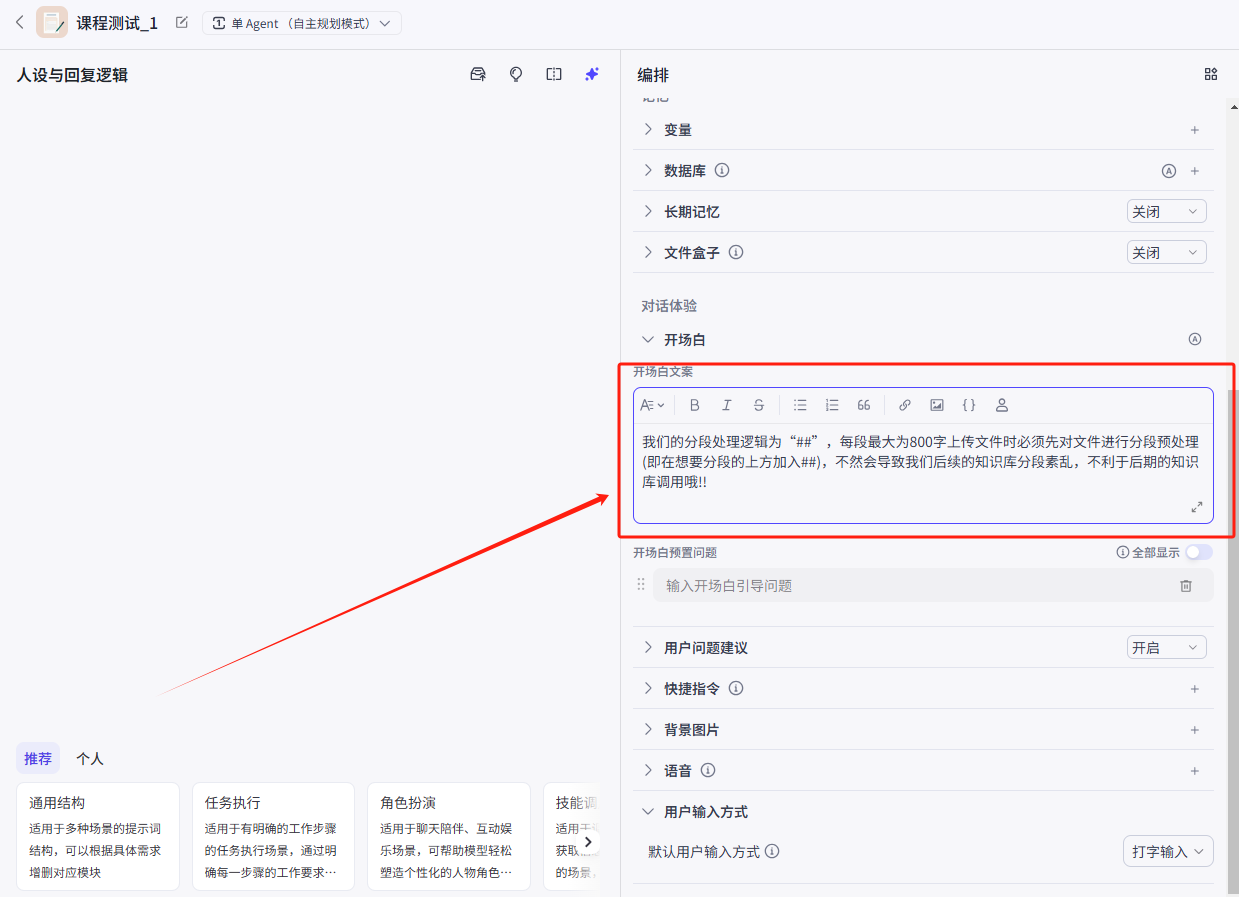Switch to the 个人 tab
The width and height of the screenshot is (1239, 897).
tap(90, 759)
